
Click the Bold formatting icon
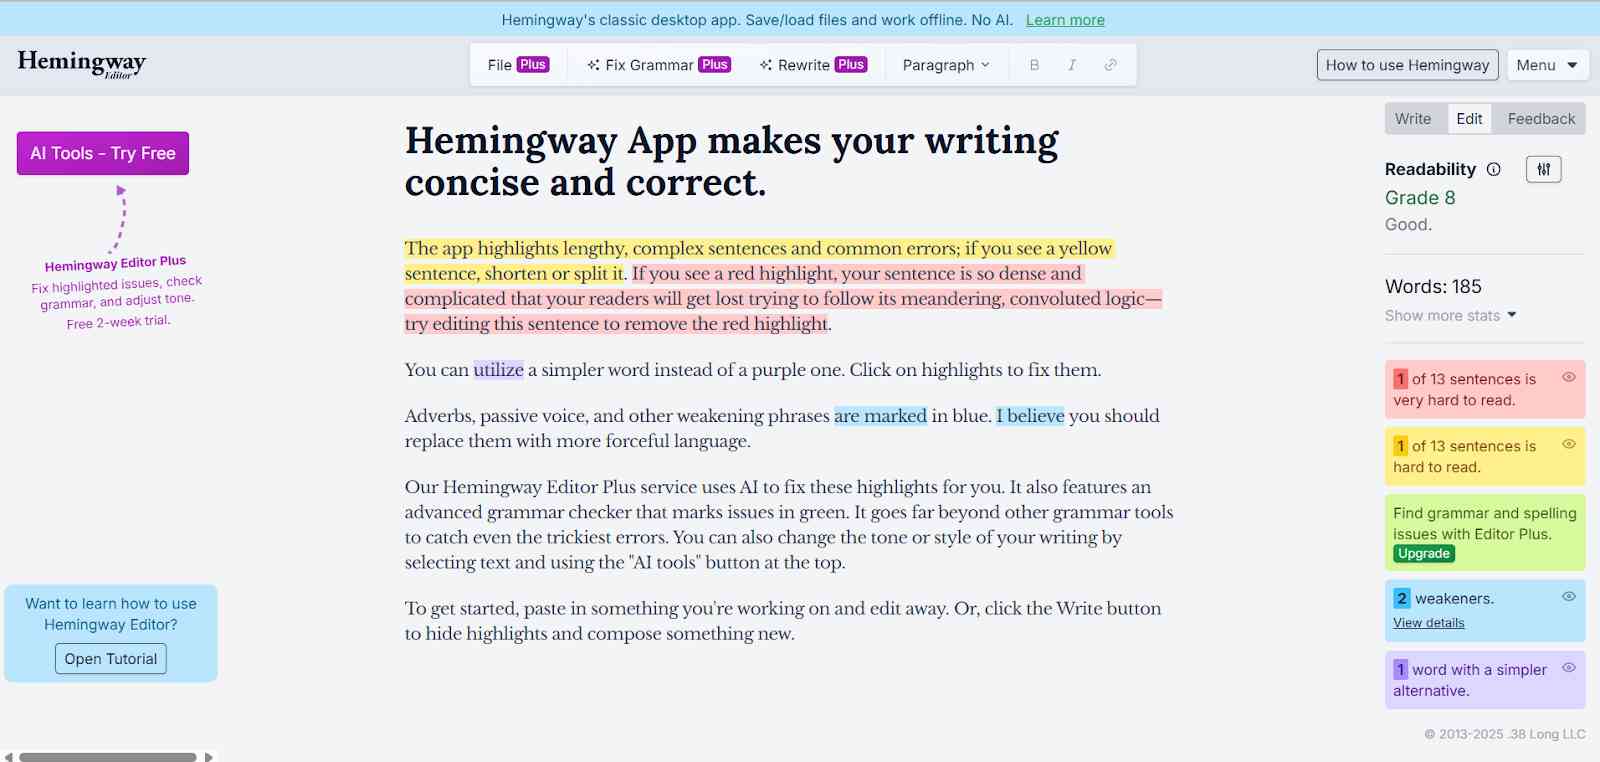[1034, 65]
